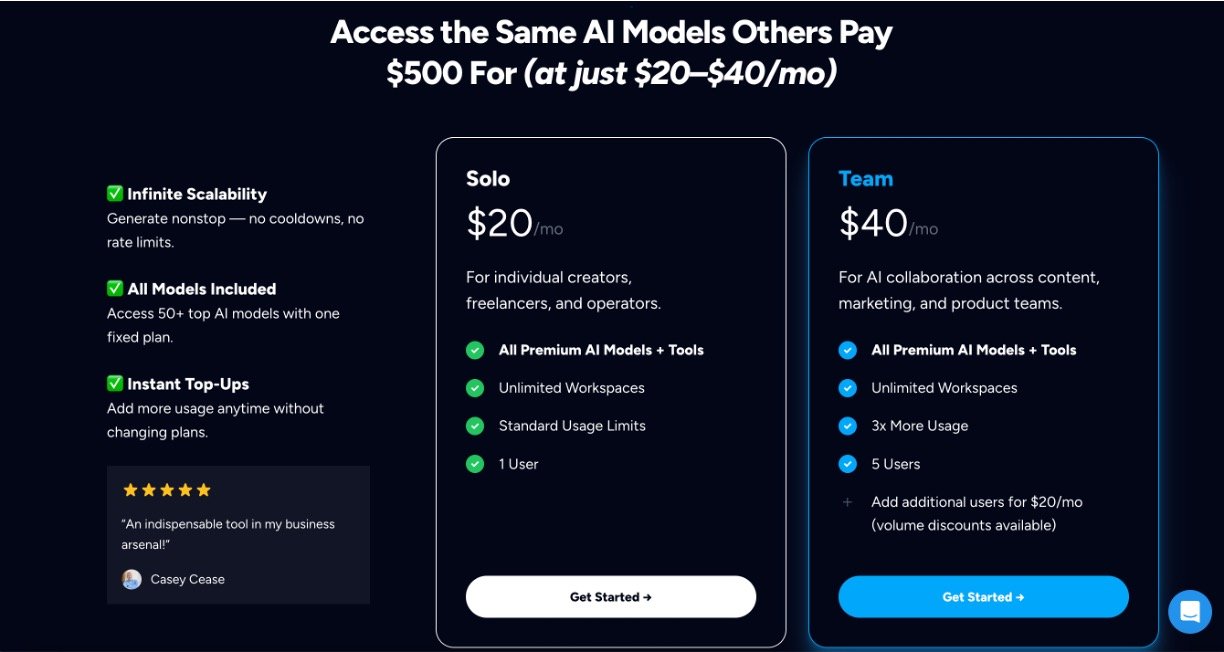Click Casey Cease's avatar photo
Screen dimensions: 1224x652
pyautogui.click(x=132, y=579)
